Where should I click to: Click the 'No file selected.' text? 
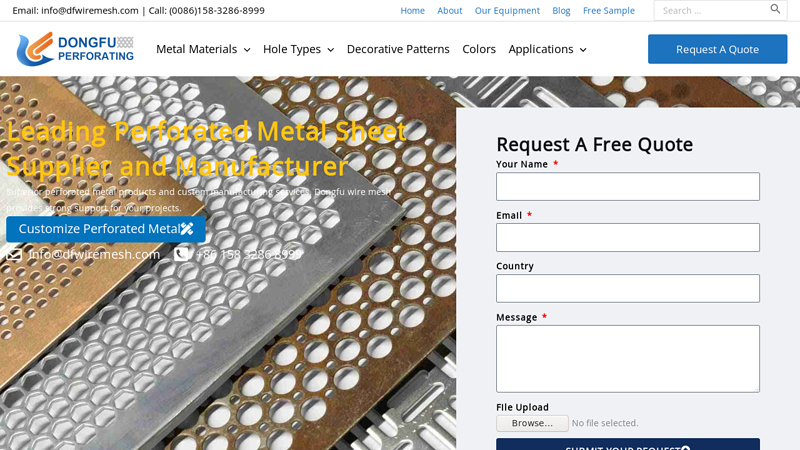point(605,423)
